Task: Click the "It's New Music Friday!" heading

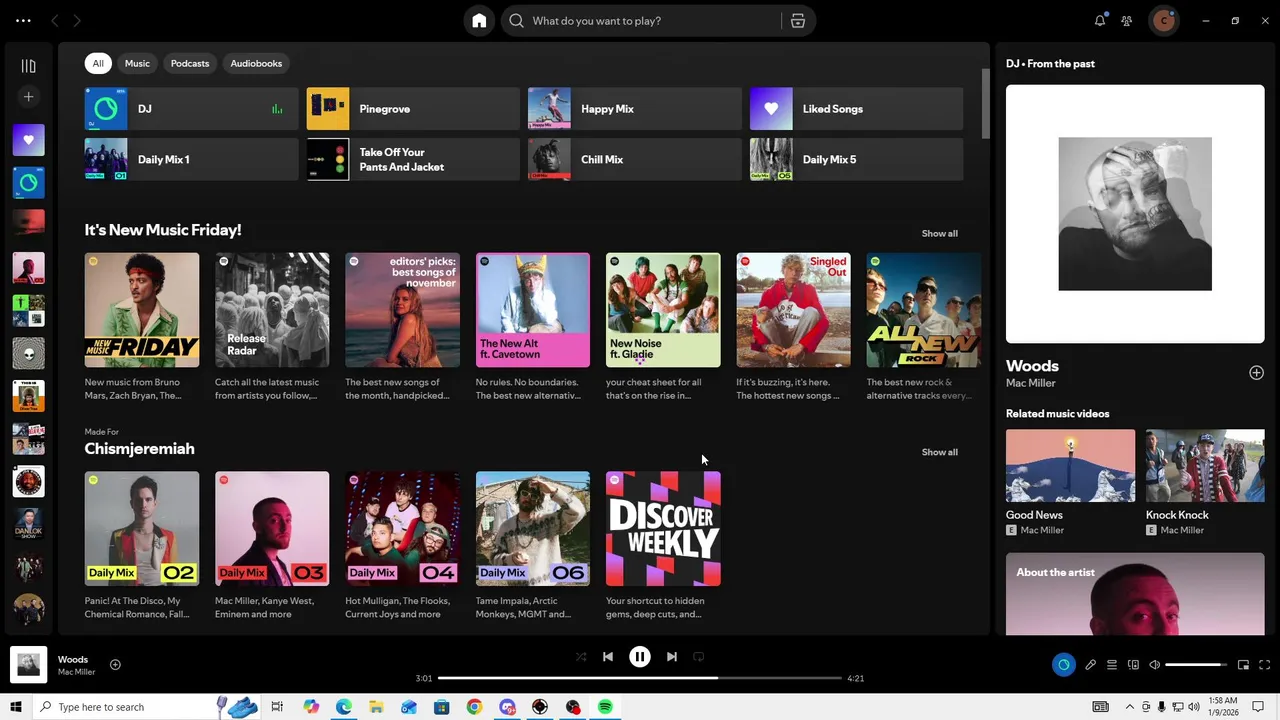Action: coord(163,230)
